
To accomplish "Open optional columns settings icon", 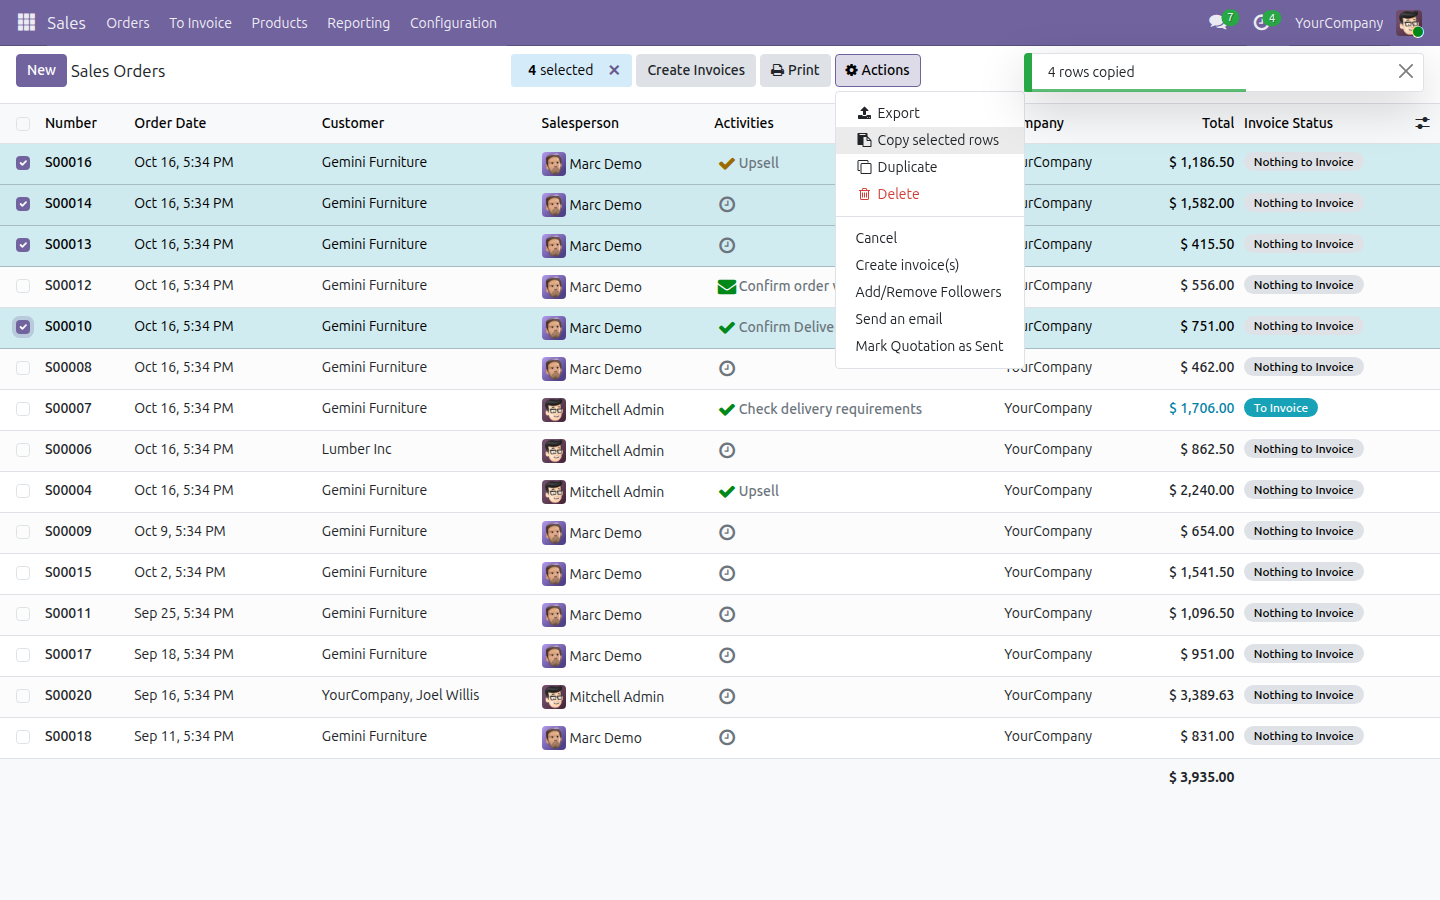I will 1422,123.
